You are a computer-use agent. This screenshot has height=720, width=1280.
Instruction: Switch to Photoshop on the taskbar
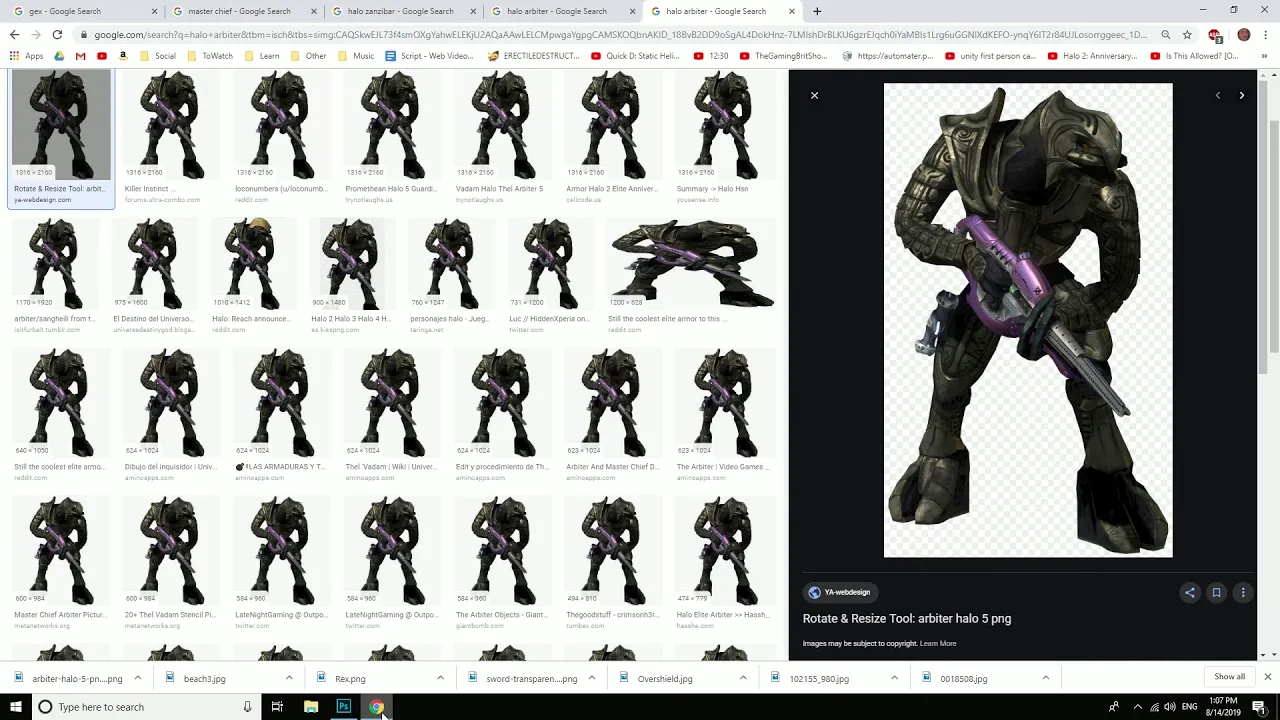[344, 707]
